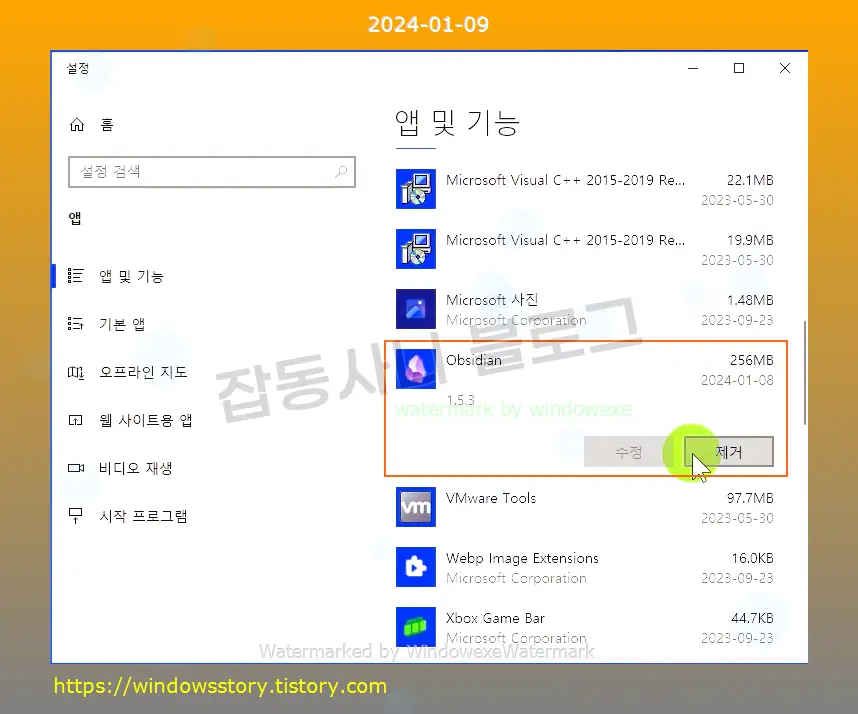Click the Home icon in the sidebar
This screenshot has height=714, width=858.
tap(77, 125)
